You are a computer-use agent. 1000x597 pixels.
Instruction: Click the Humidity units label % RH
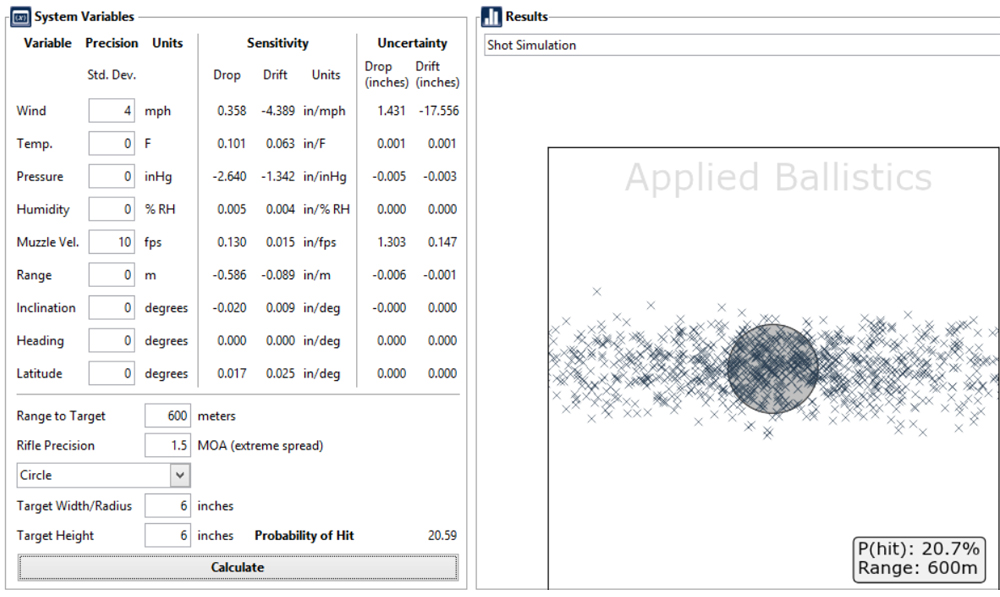pyautogui.click(x=159, y=209)
